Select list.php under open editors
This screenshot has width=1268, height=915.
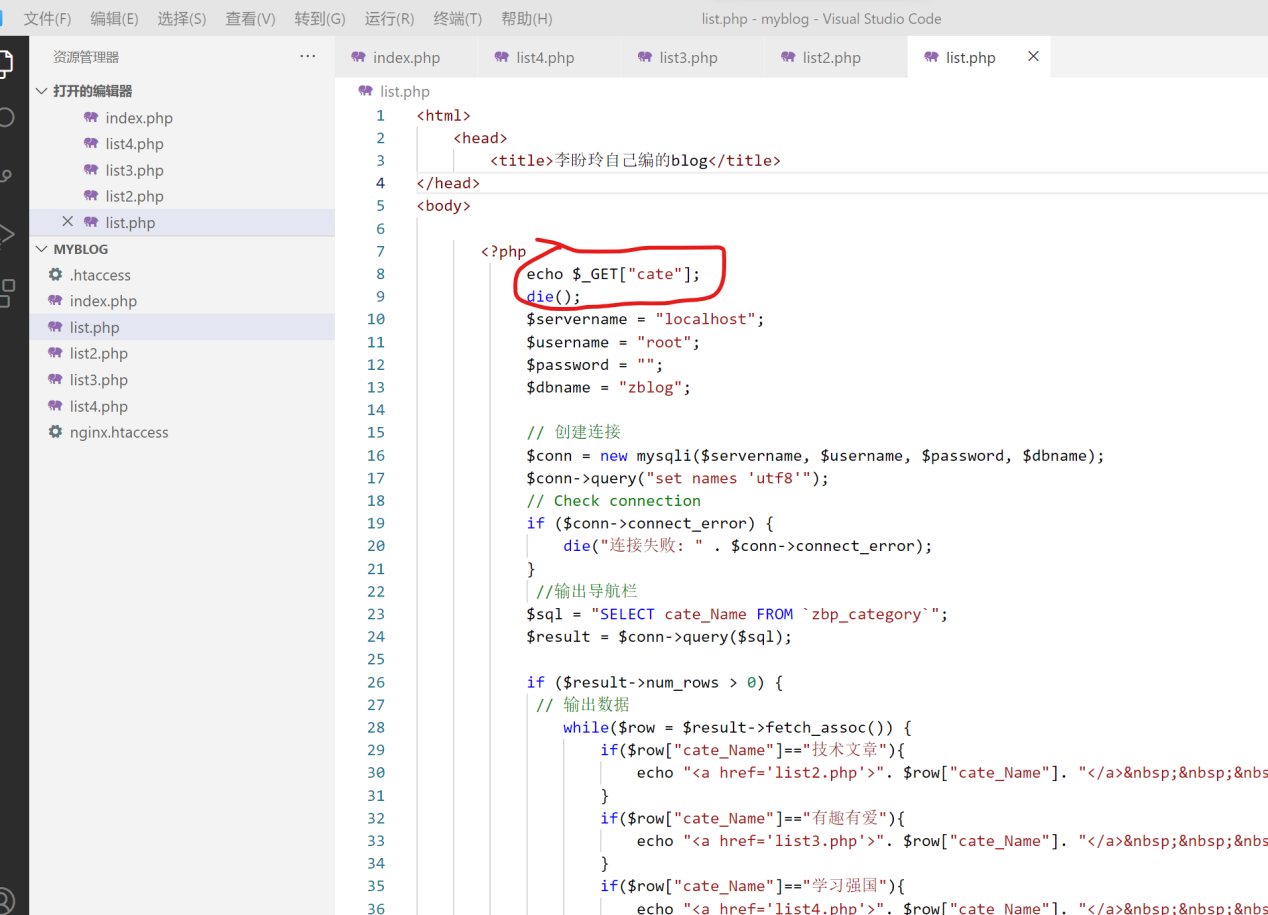tap(130, 222)
